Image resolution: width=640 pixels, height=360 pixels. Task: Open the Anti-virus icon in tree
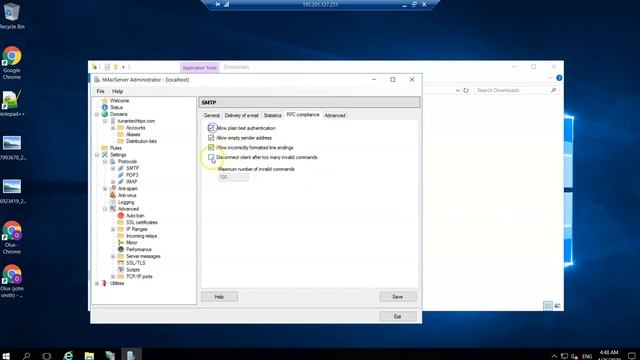[113, 195]
